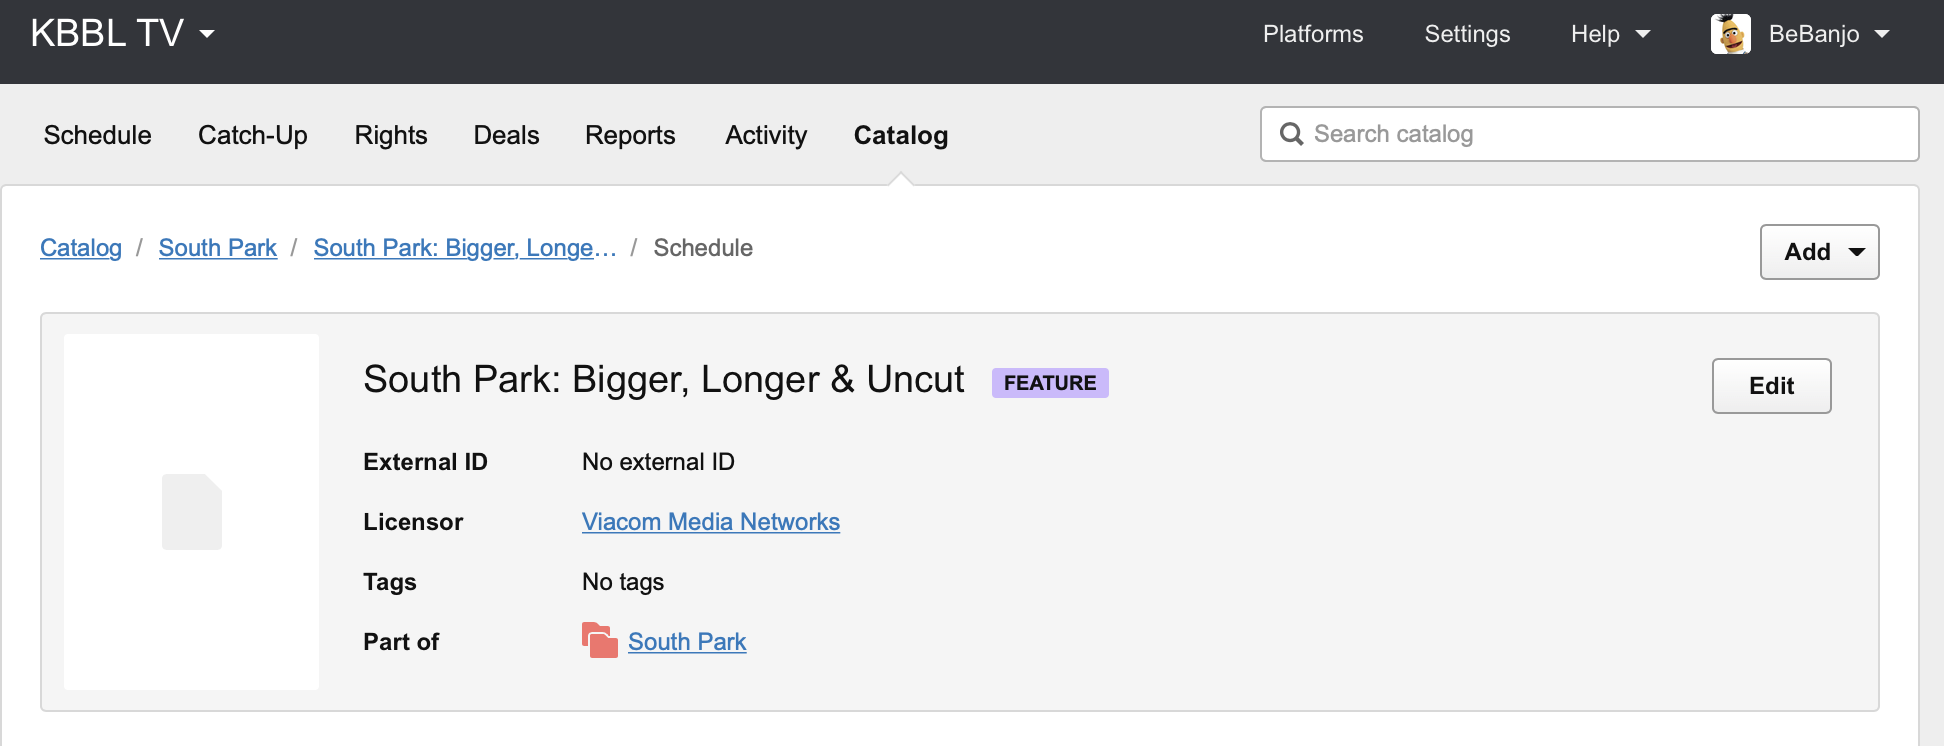Image resolution: width=1944 pixels, height=746 pixels.
Task: Follow the Viacom Media Networks licensor link
Action: (710, 522)
